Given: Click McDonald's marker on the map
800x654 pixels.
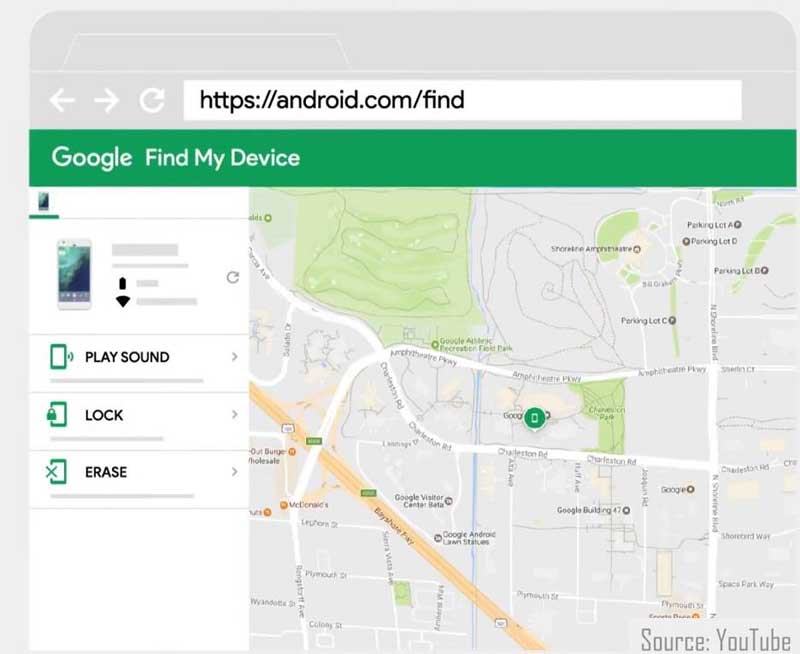Looking at the screenshot, I should [x=285, y=505].
